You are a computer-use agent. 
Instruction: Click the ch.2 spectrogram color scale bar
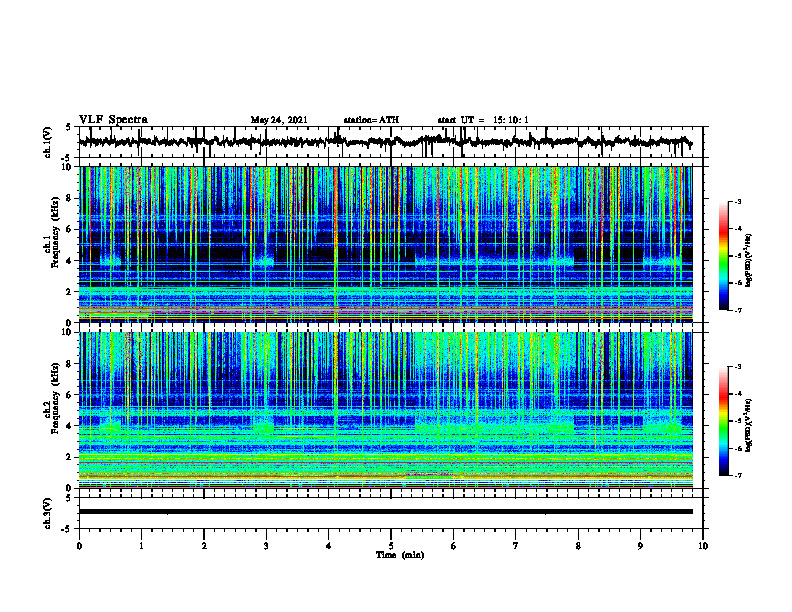(723, 421)
